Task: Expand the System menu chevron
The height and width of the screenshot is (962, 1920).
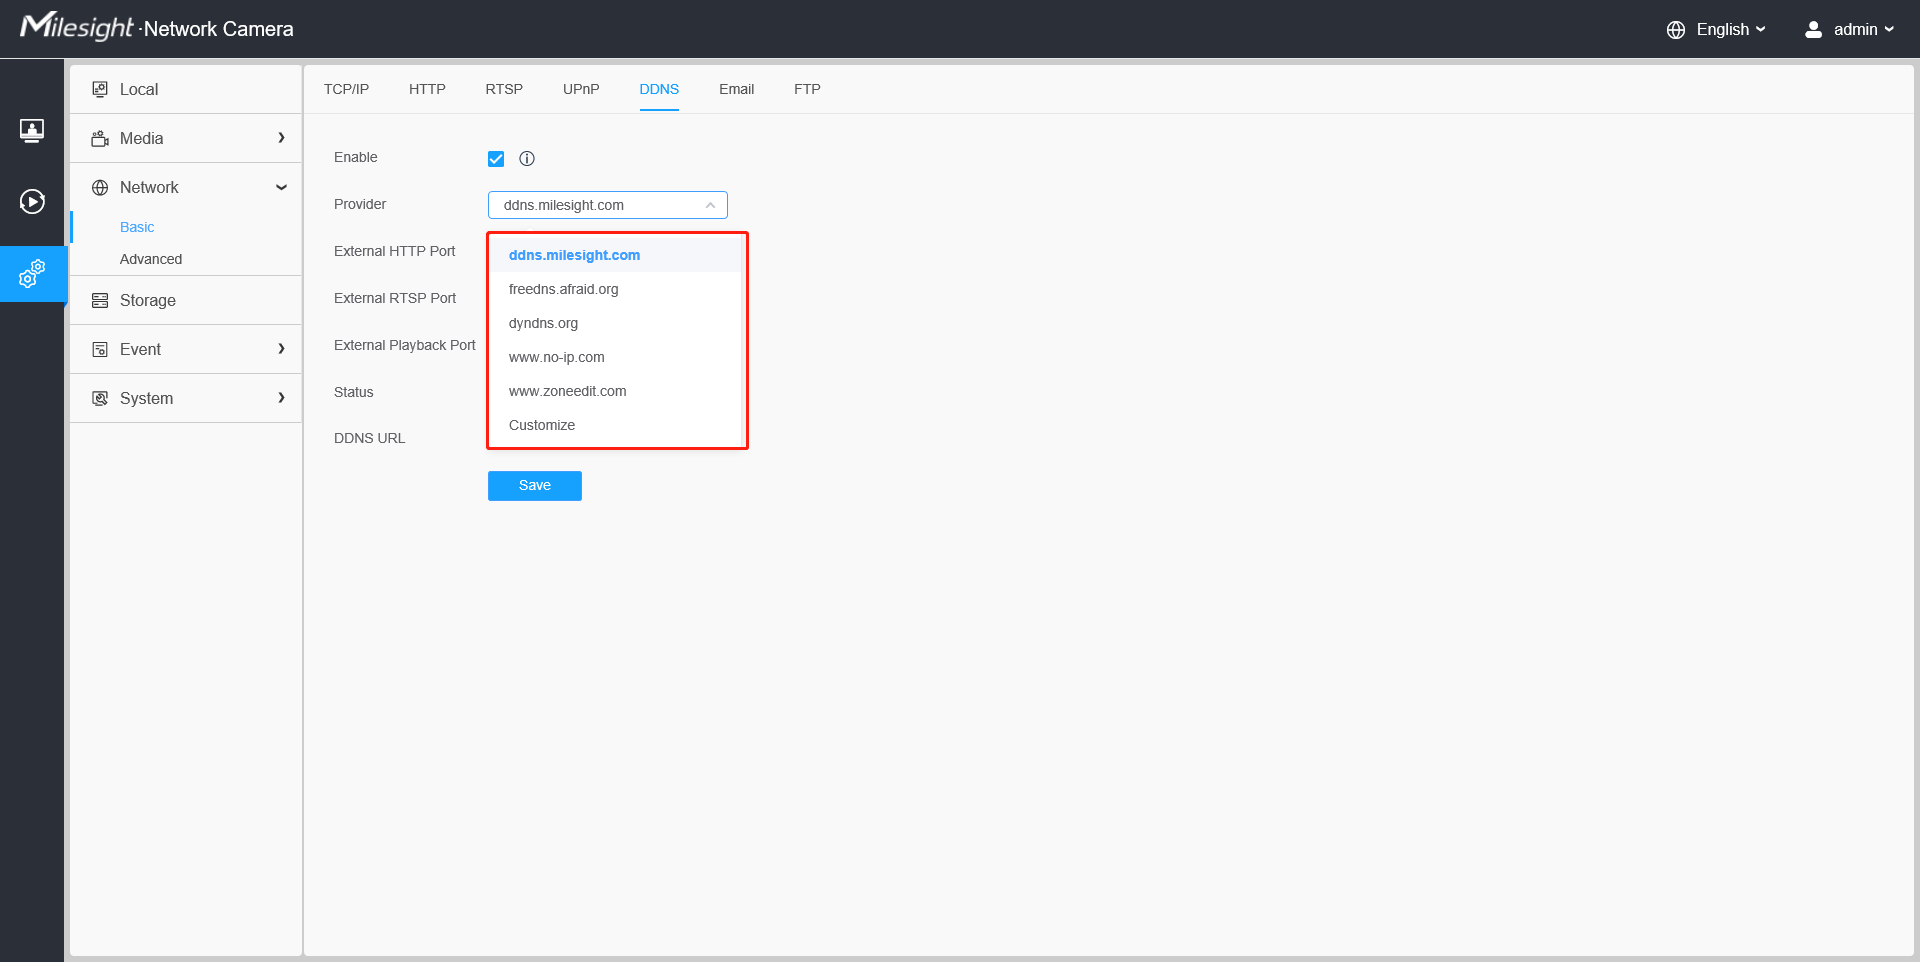Action: (x=281, y=398)
